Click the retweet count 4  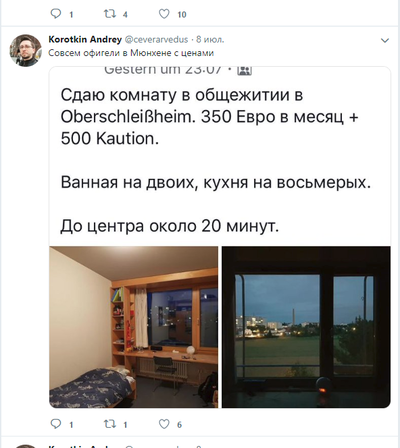(125, 15)
